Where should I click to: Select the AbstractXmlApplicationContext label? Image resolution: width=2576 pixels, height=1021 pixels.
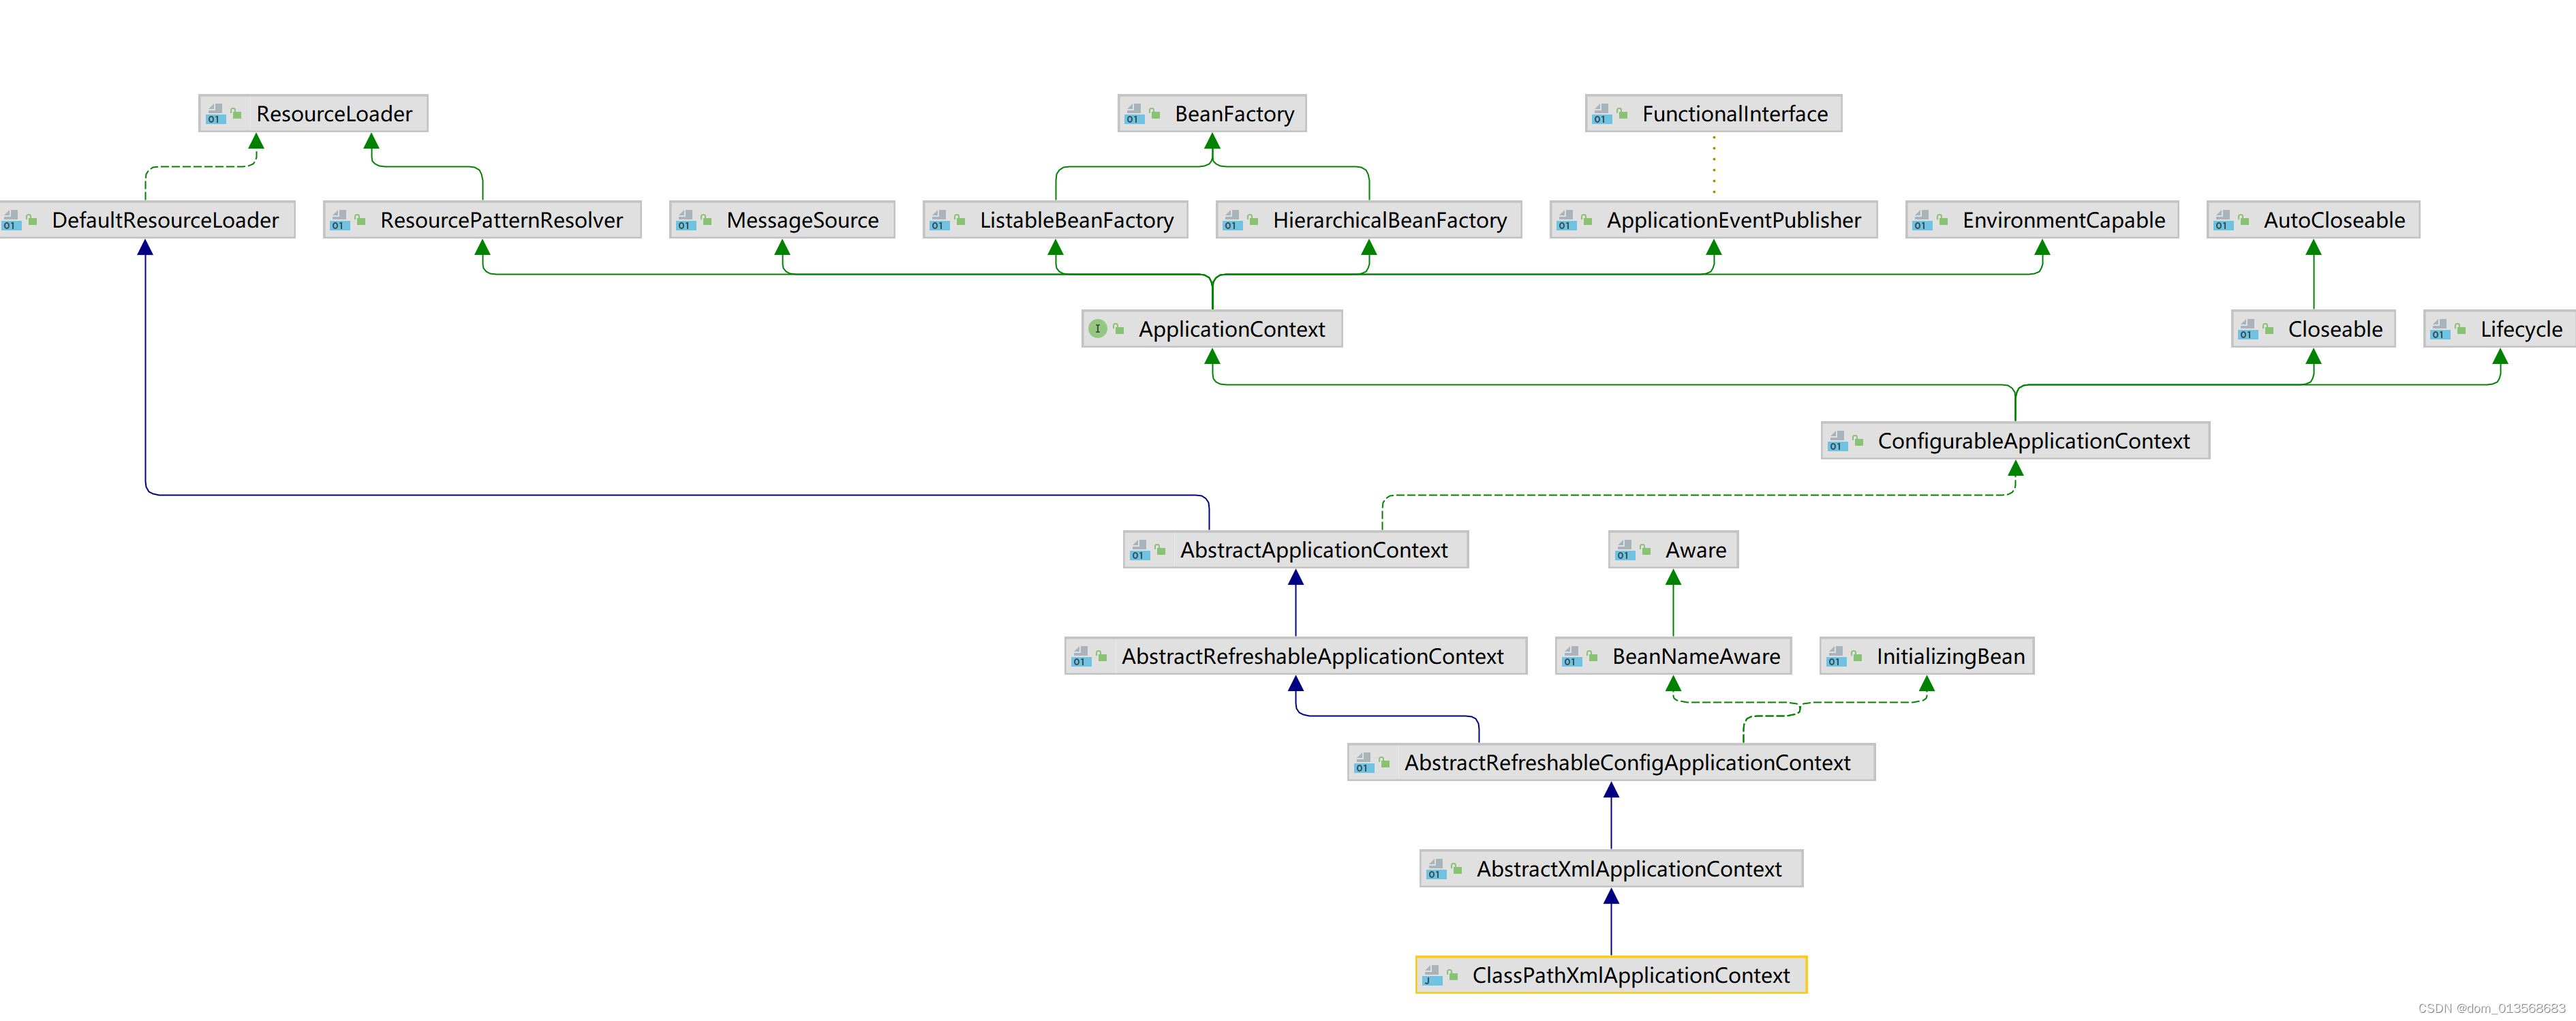tap(1629, 869)
